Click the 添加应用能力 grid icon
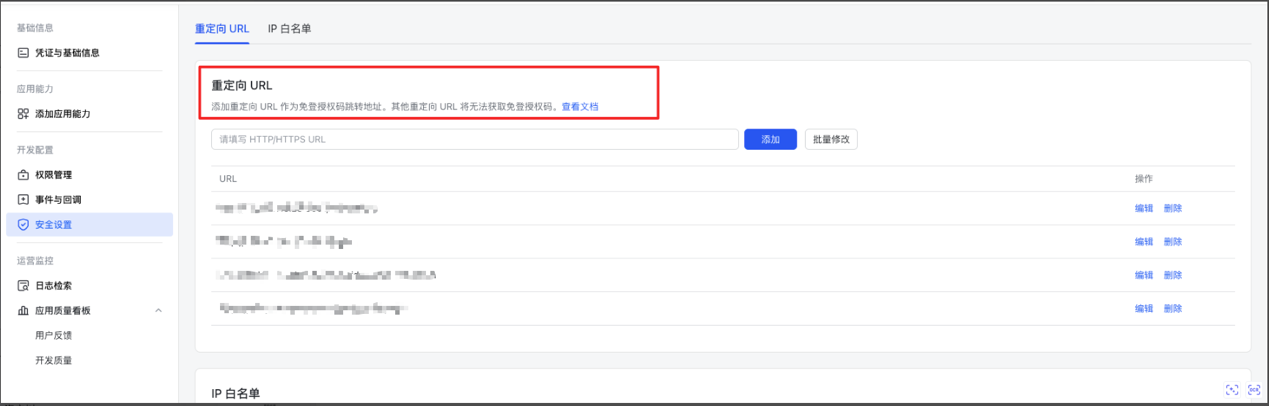 pos(24,114)
